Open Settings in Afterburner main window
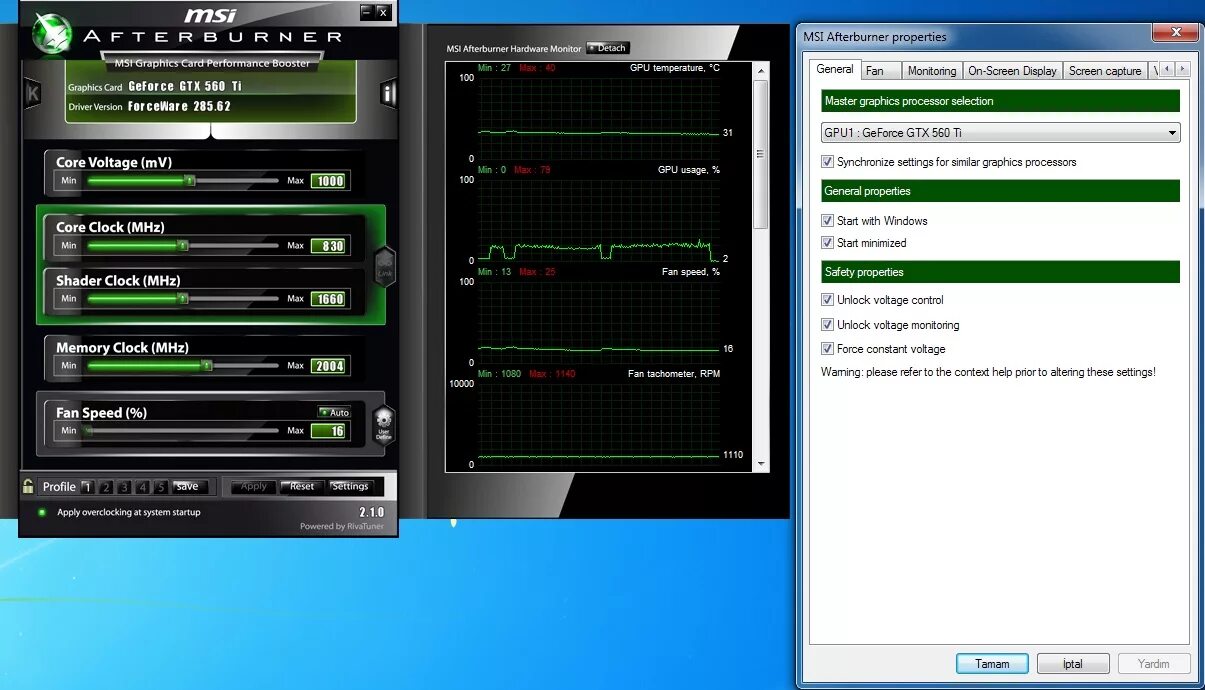1205x690 pixels. pyautogui.click(x=350, y=487)
